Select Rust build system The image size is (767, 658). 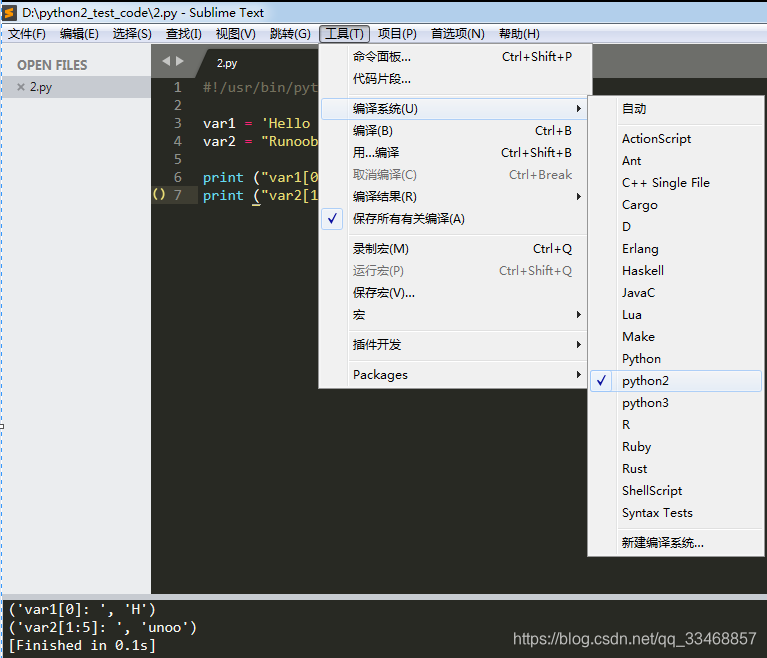pos(676,469)
